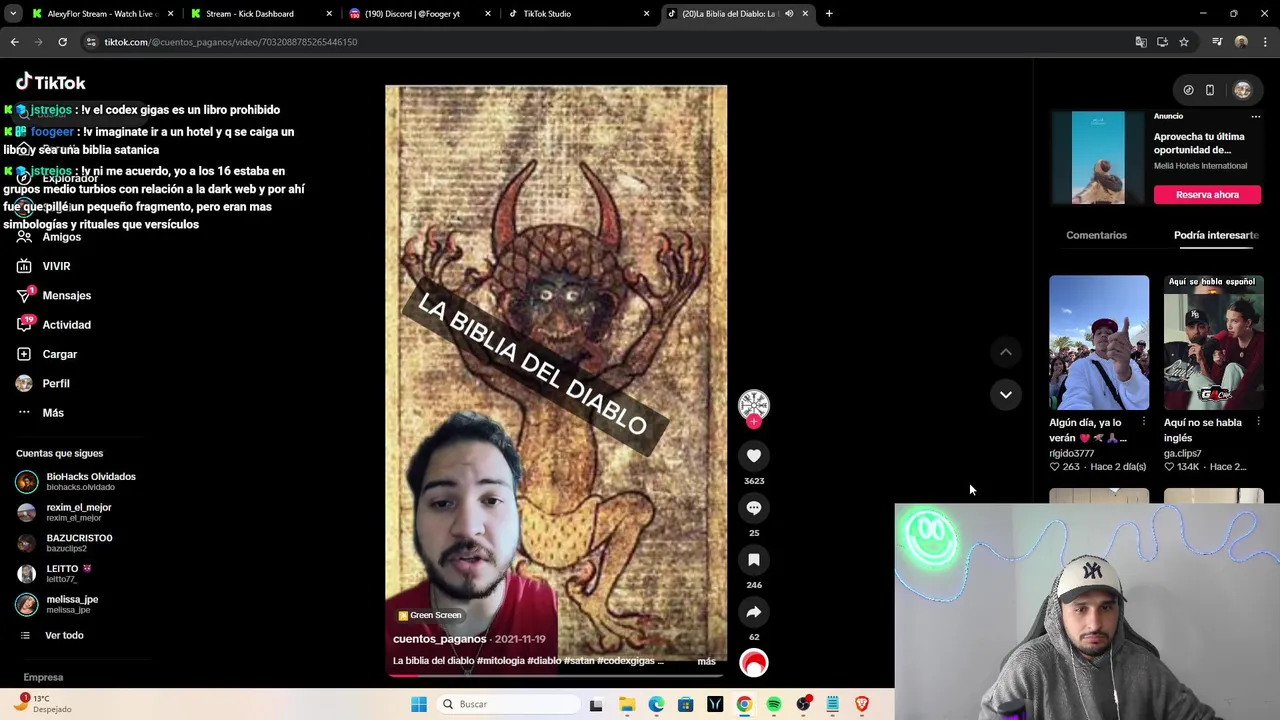Viewport: 1280px width, 720px height.
Task: Open melissa_jpe followed account
Action: pyautogui.click(x=57, y=604)
